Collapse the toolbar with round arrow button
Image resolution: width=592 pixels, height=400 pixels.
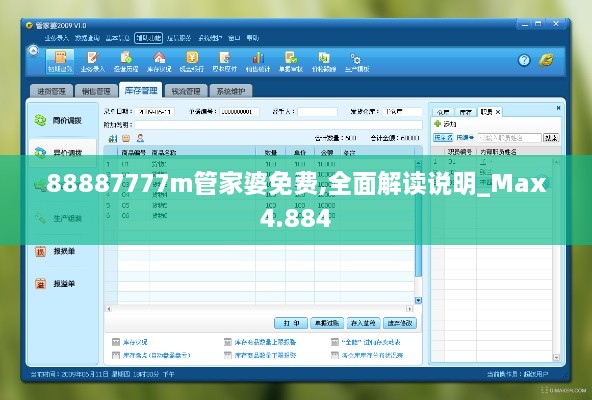[x=33, y=51]
